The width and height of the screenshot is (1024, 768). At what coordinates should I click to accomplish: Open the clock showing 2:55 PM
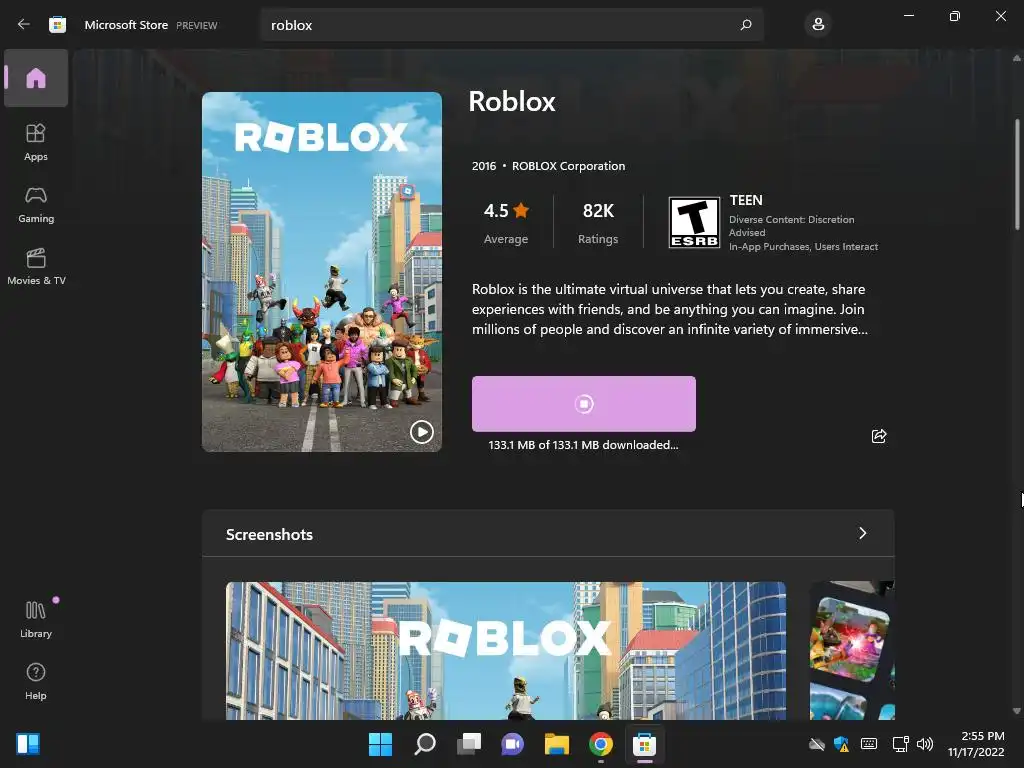point(976,744)
